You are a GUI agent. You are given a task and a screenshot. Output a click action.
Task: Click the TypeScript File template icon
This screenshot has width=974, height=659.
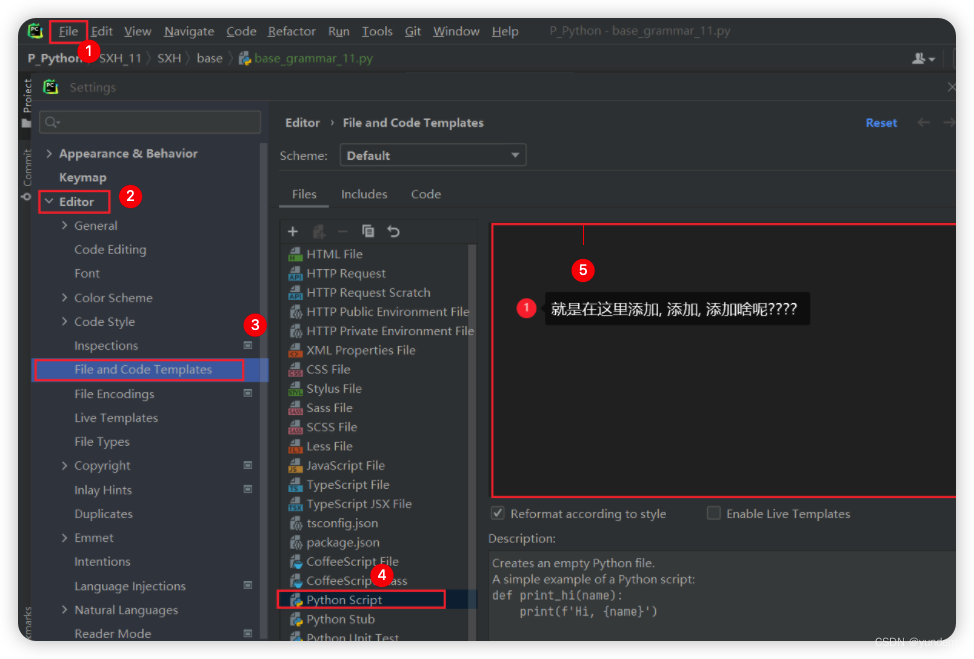295,485
